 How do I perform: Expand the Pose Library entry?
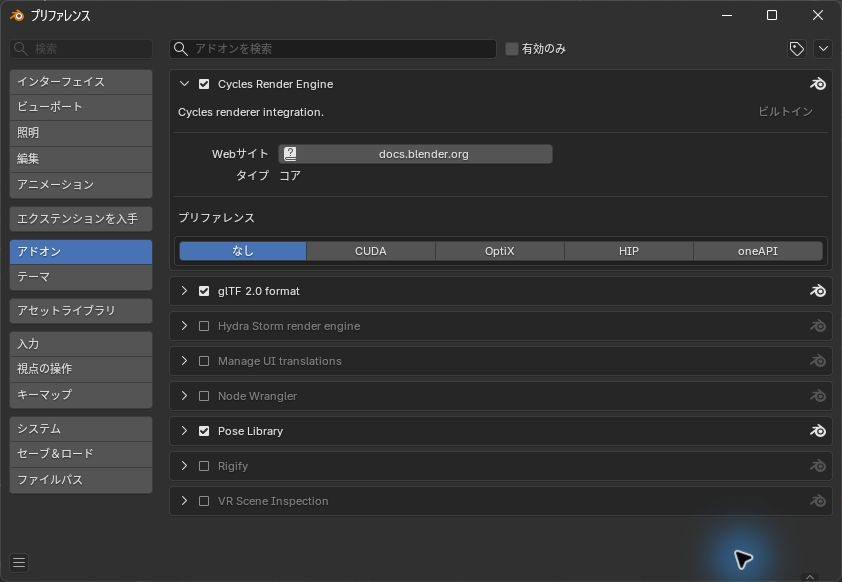click(184, 431)
